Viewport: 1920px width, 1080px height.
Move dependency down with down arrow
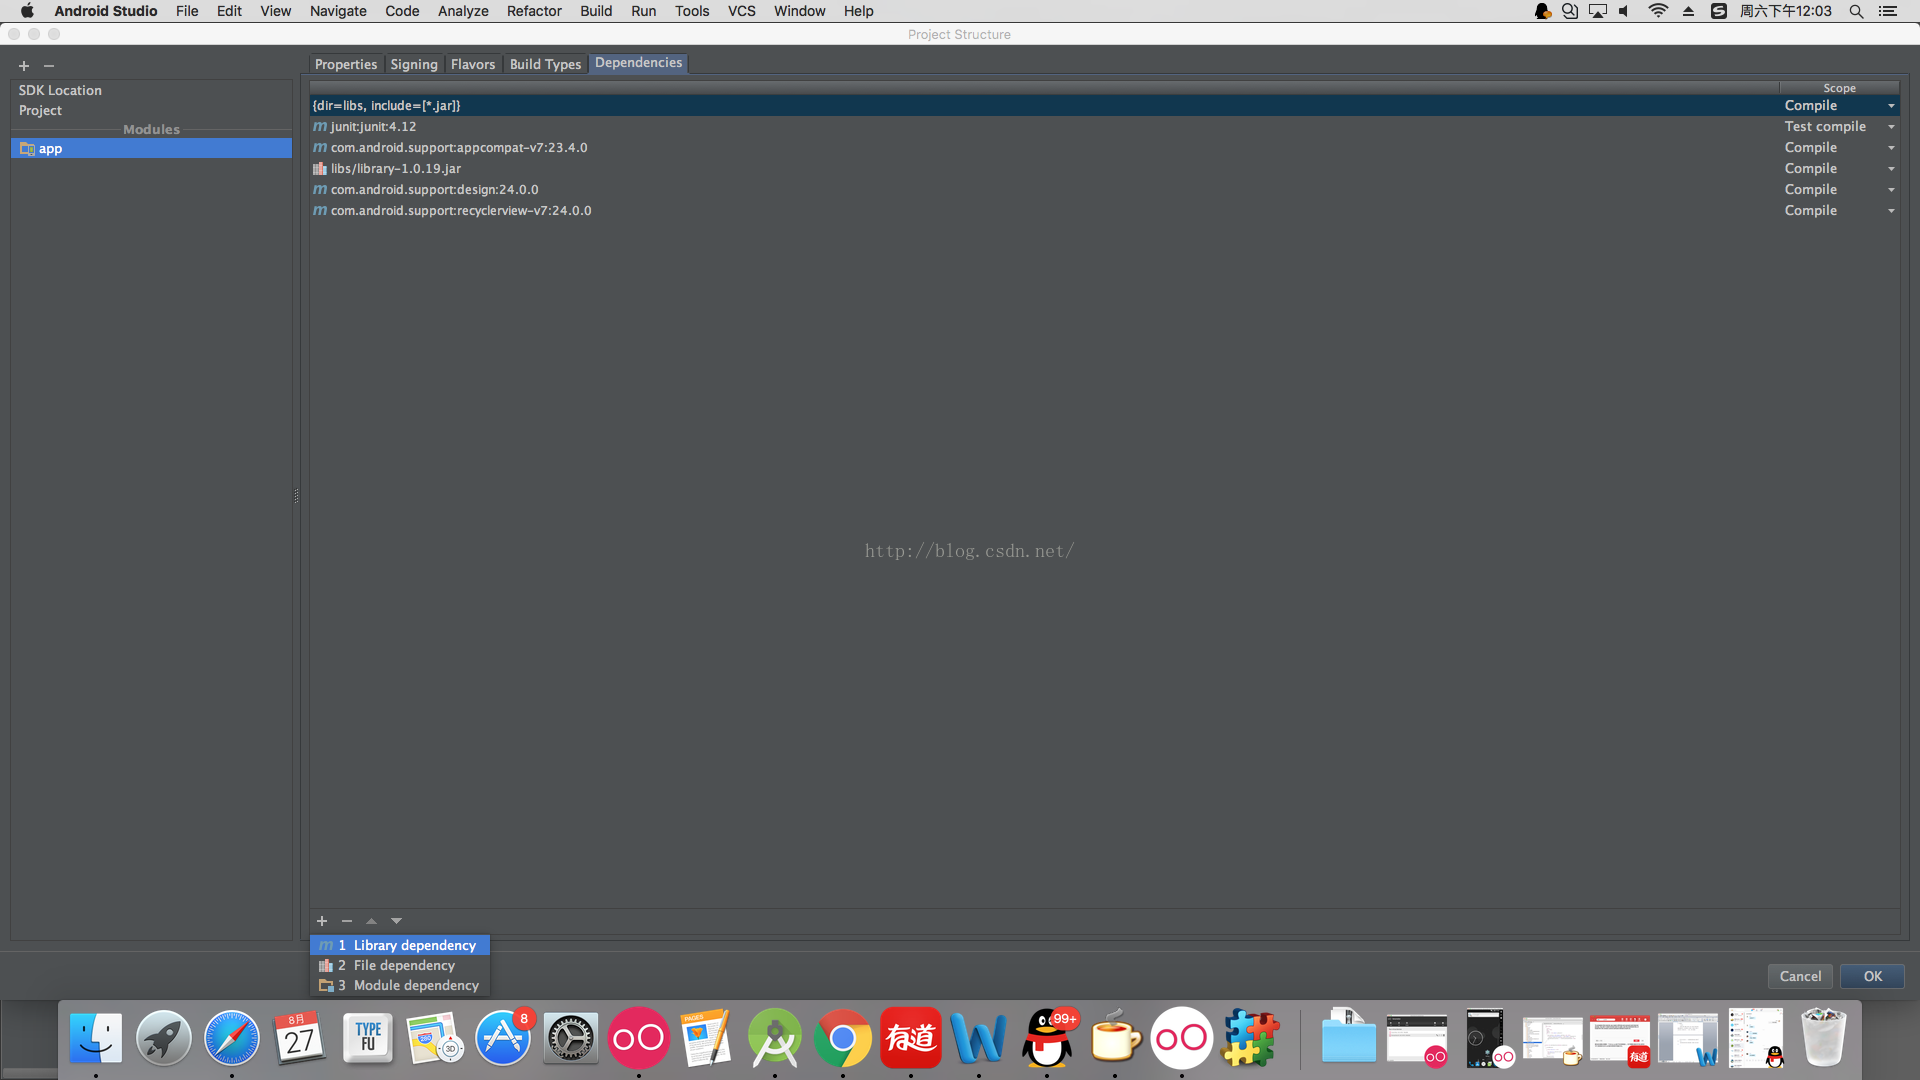pos(396,921)
